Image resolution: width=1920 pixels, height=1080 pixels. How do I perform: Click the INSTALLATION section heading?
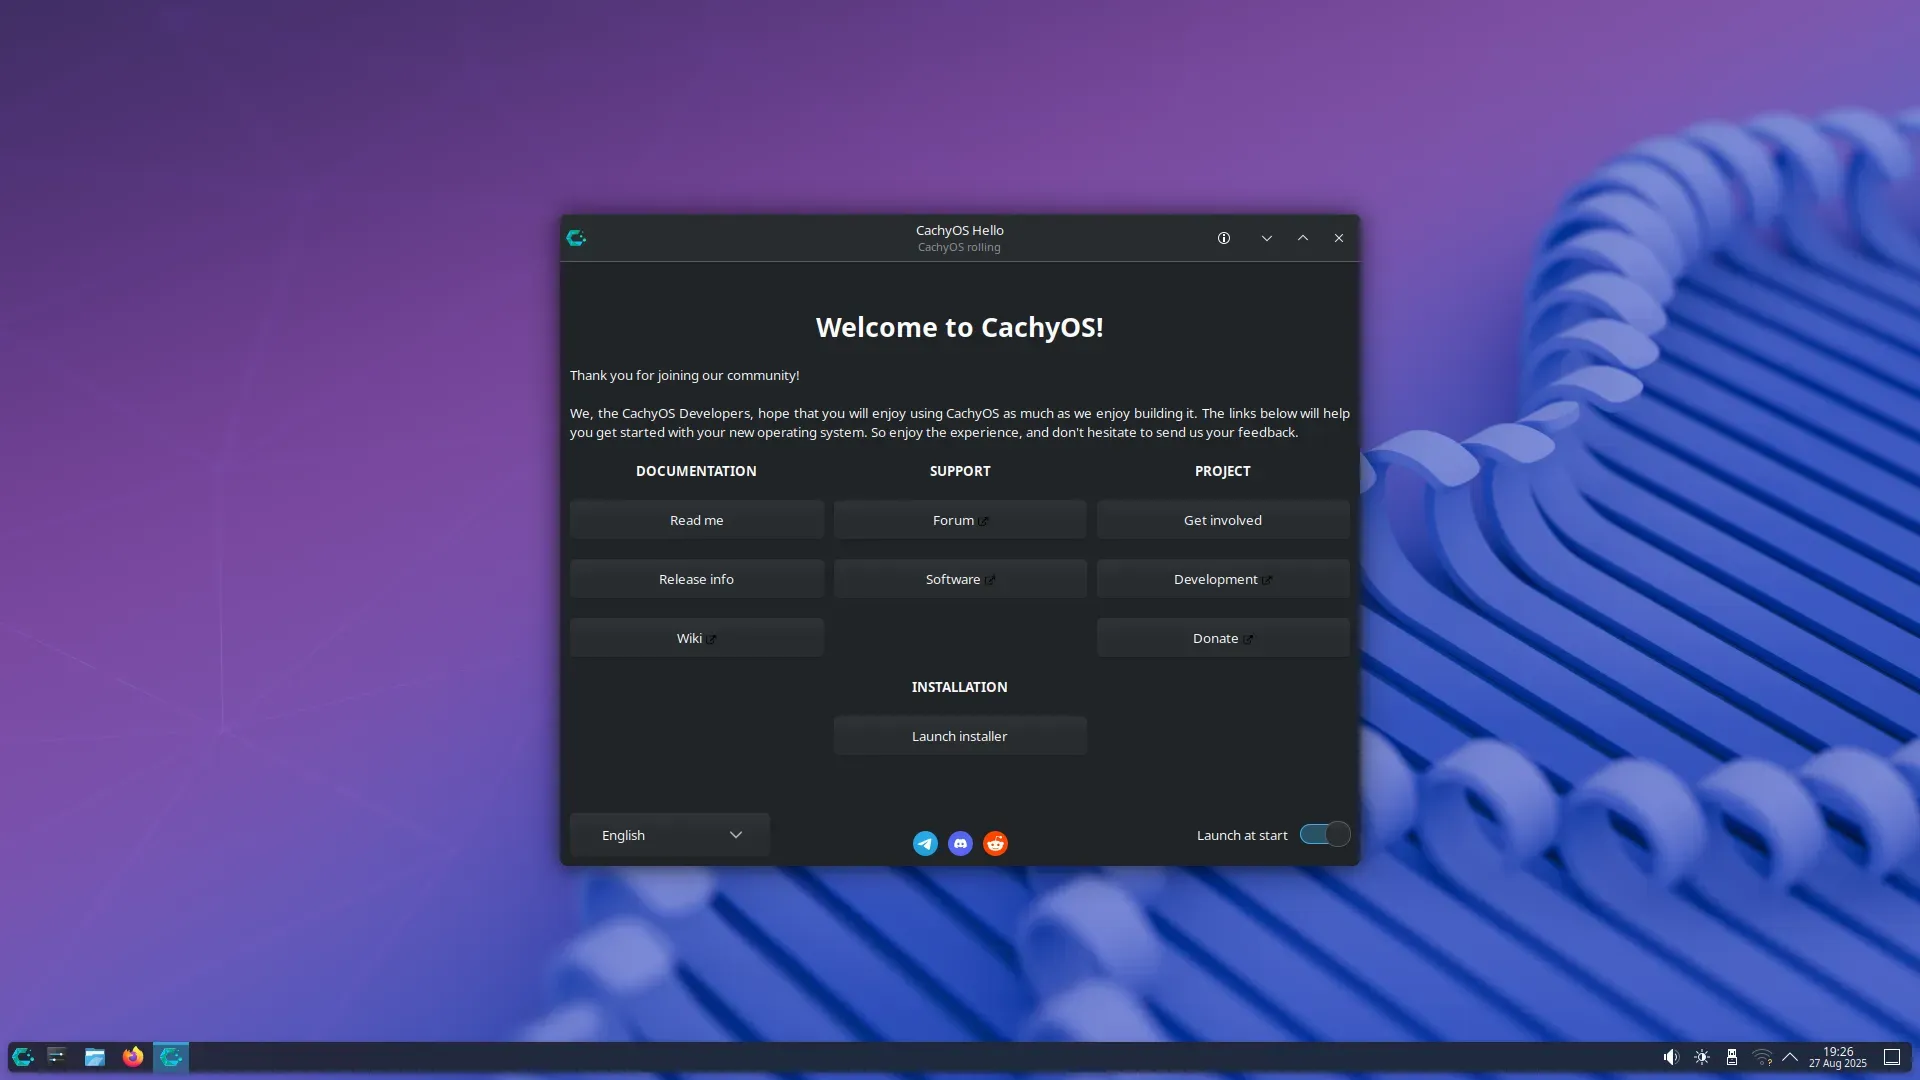click(x=960, y=687)
